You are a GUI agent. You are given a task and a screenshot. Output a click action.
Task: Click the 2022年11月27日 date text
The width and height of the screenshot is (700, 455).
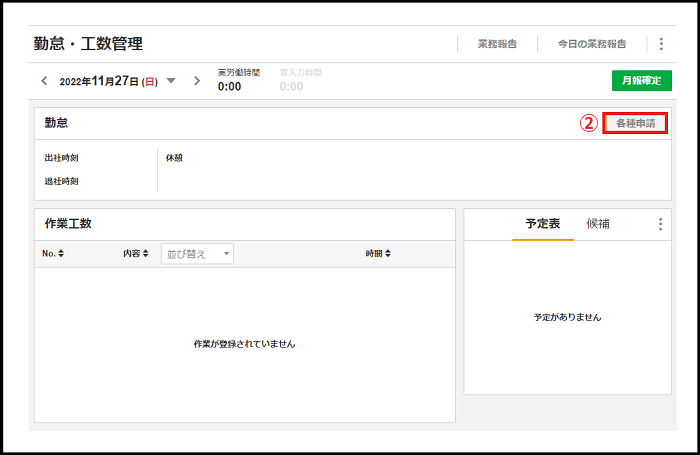tap(108, 81)
